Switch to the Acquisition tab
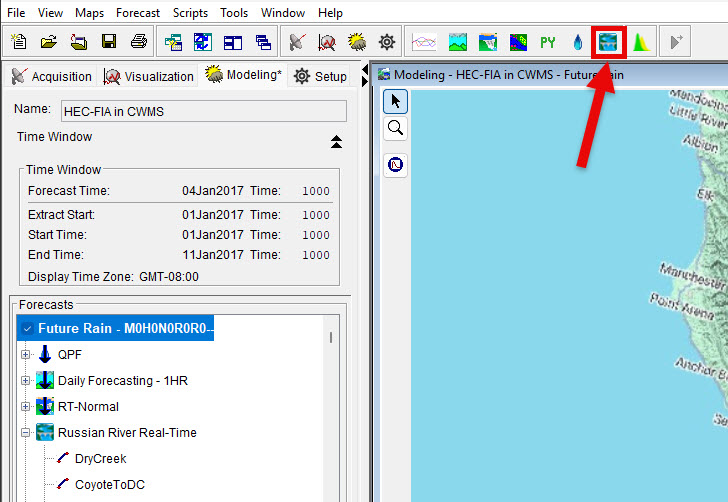728x502 pixels. coord(52,76)
